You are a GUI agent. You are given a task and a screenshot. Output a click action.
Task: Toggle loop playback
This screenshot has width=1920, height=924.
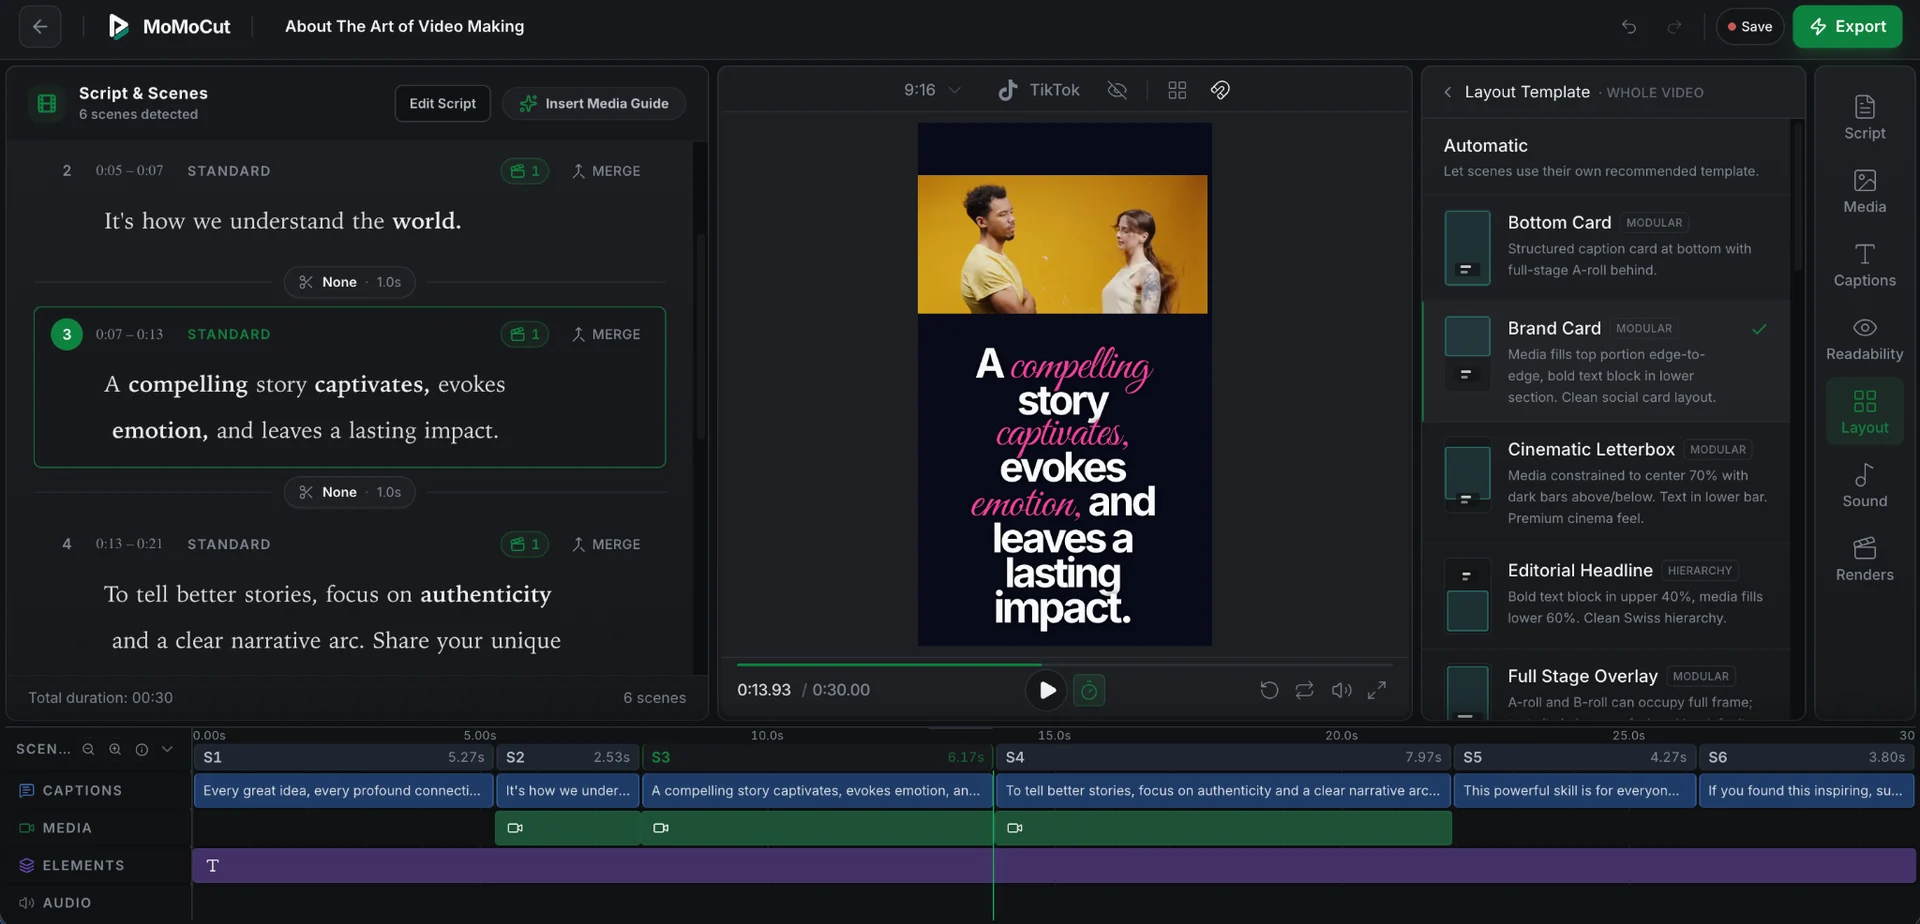click(x=1305, y=690)
